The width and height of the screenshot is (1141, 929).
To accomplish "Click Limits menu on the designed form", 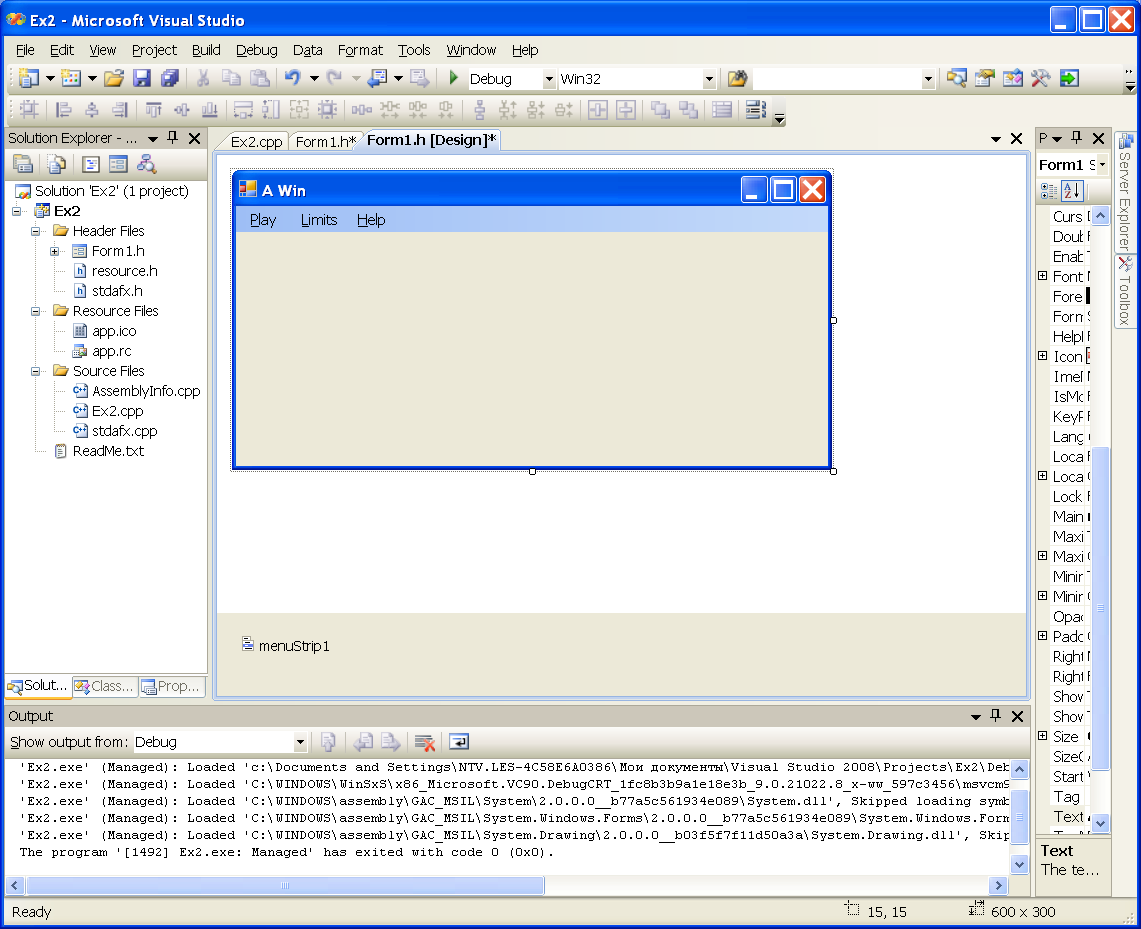I will [319, 220].
